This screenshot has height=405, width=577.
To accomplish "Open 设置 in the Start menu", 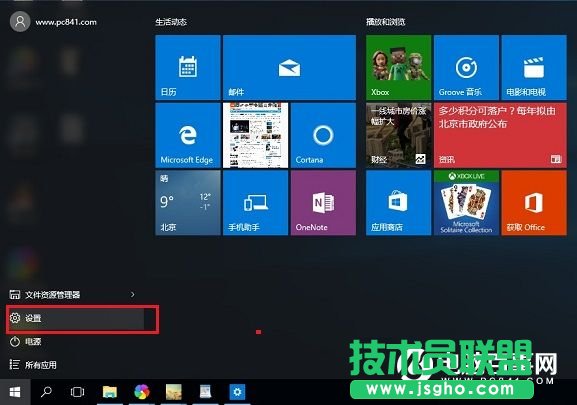I will click(x=77, y=319).
